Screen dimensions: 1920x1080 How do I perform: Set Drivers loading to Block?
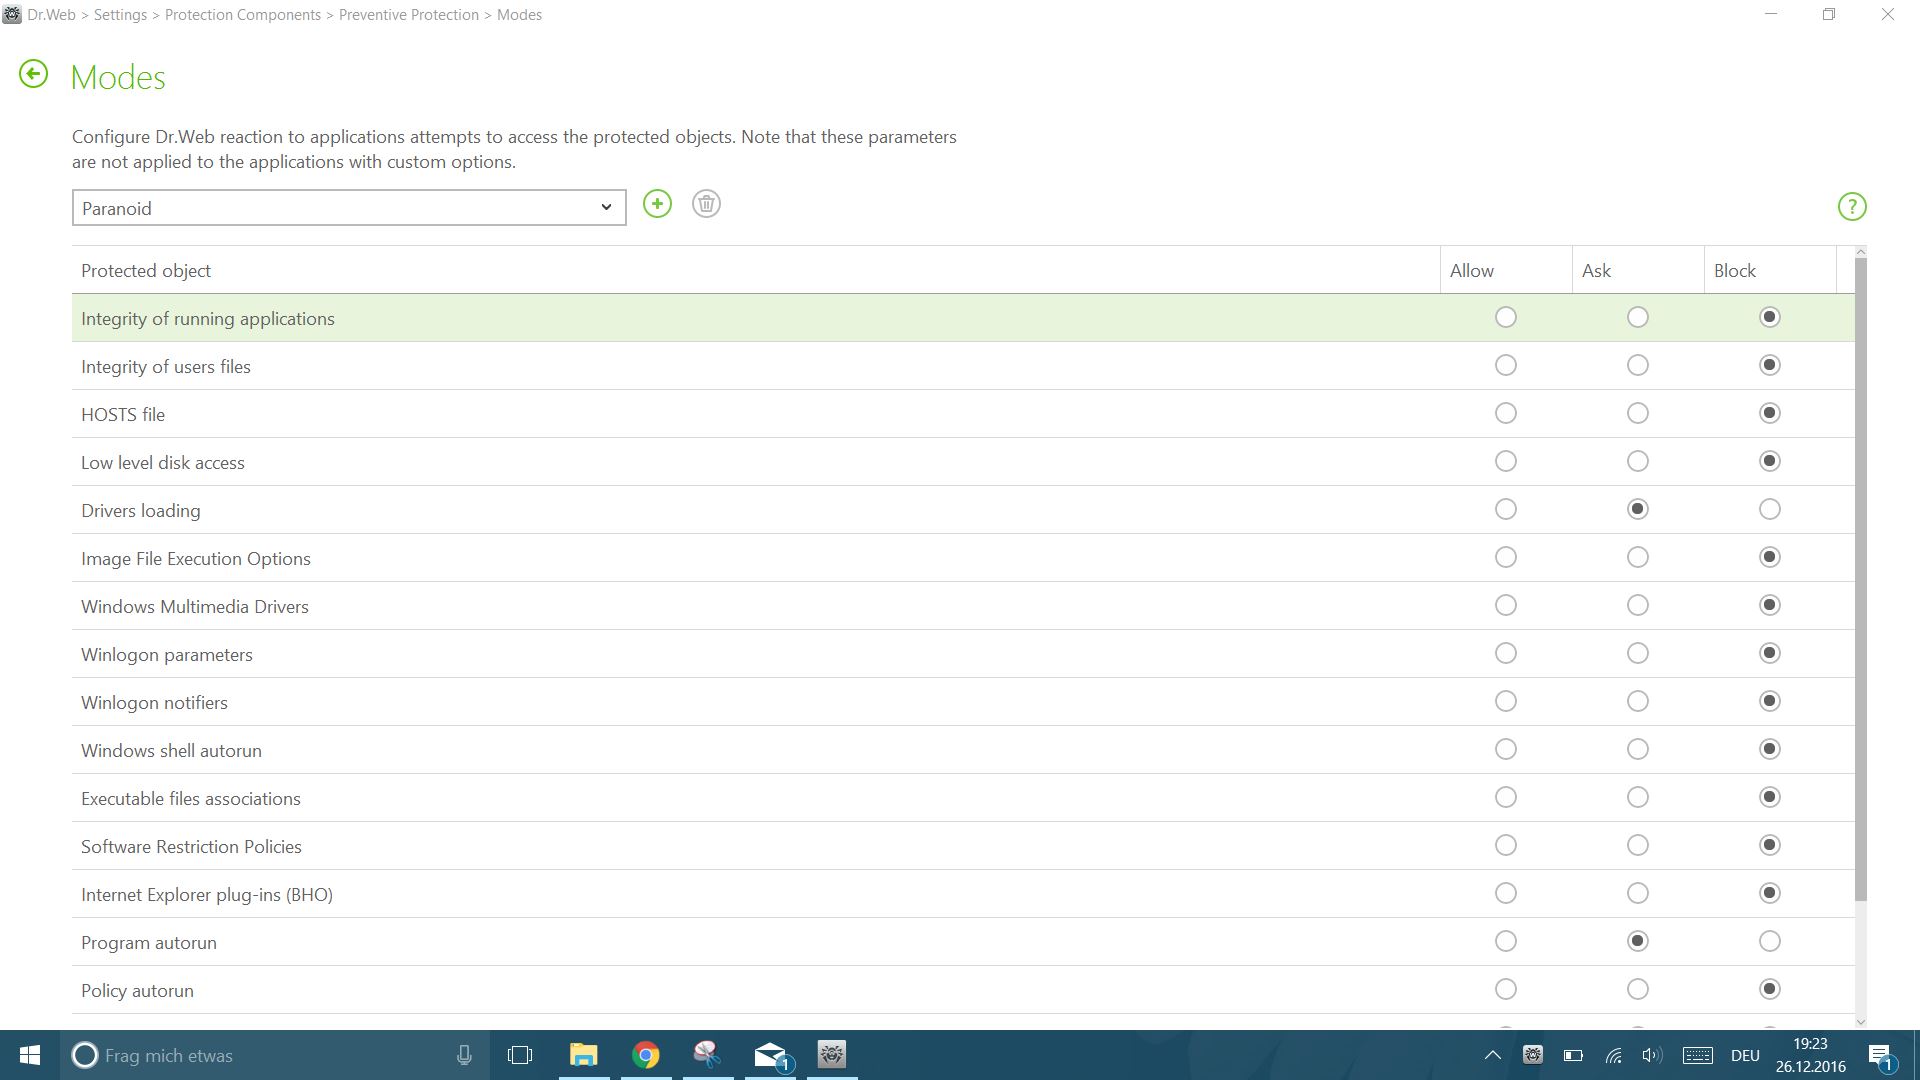1769,510
